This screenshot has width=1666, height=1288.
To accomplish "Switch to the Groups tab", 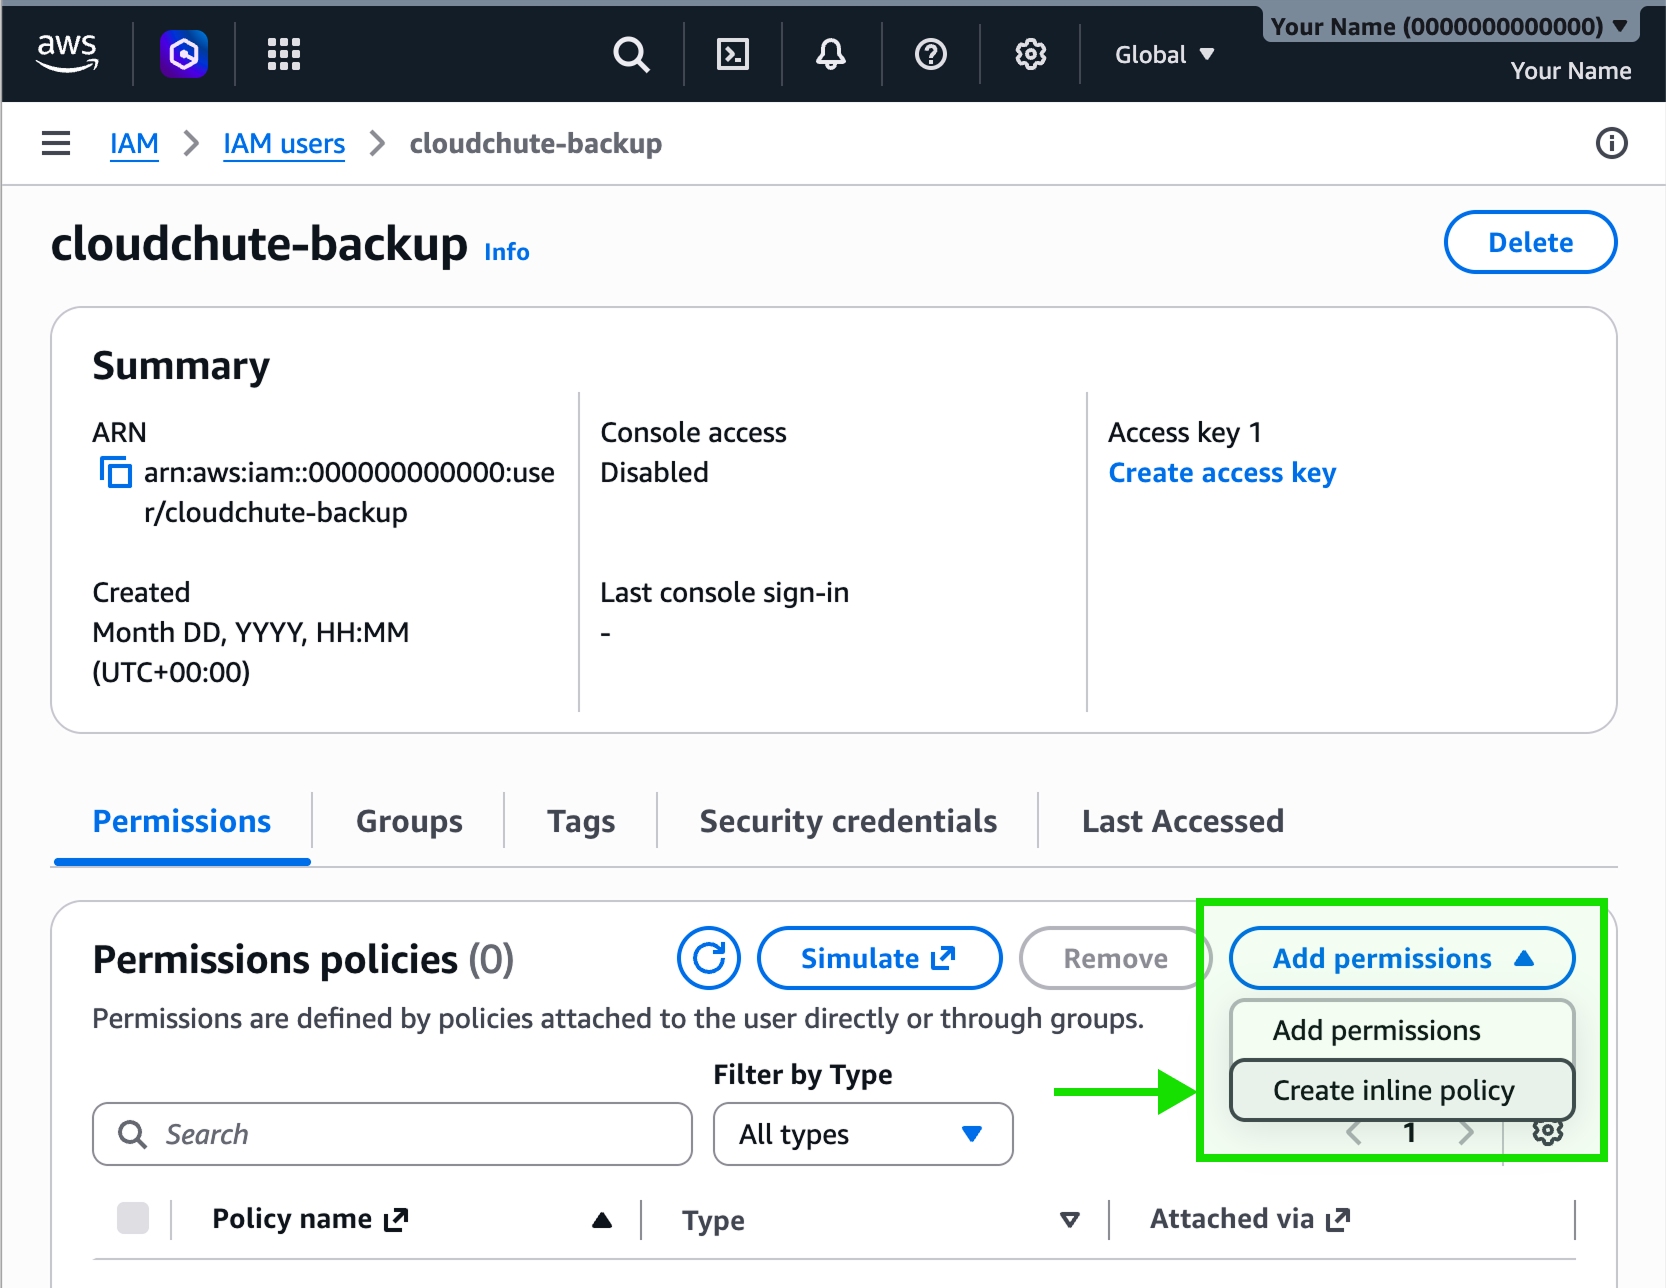I will (x=409, y=821).
